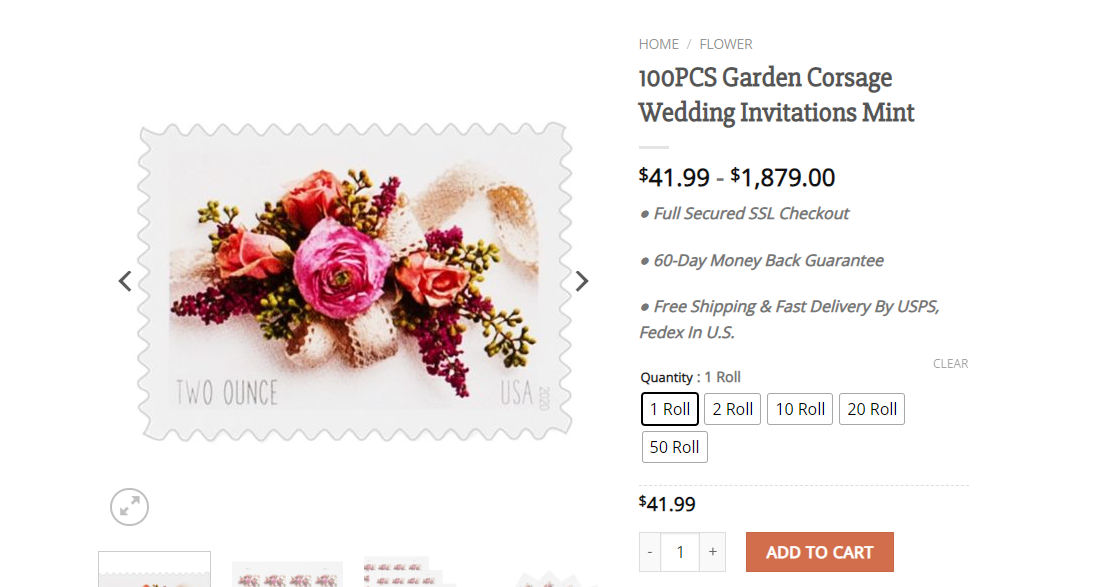The width and height of the screenshot is (1116, 587).
Task: Open the FLOWER category breadcrumb
Action: (x=726, y=44)
